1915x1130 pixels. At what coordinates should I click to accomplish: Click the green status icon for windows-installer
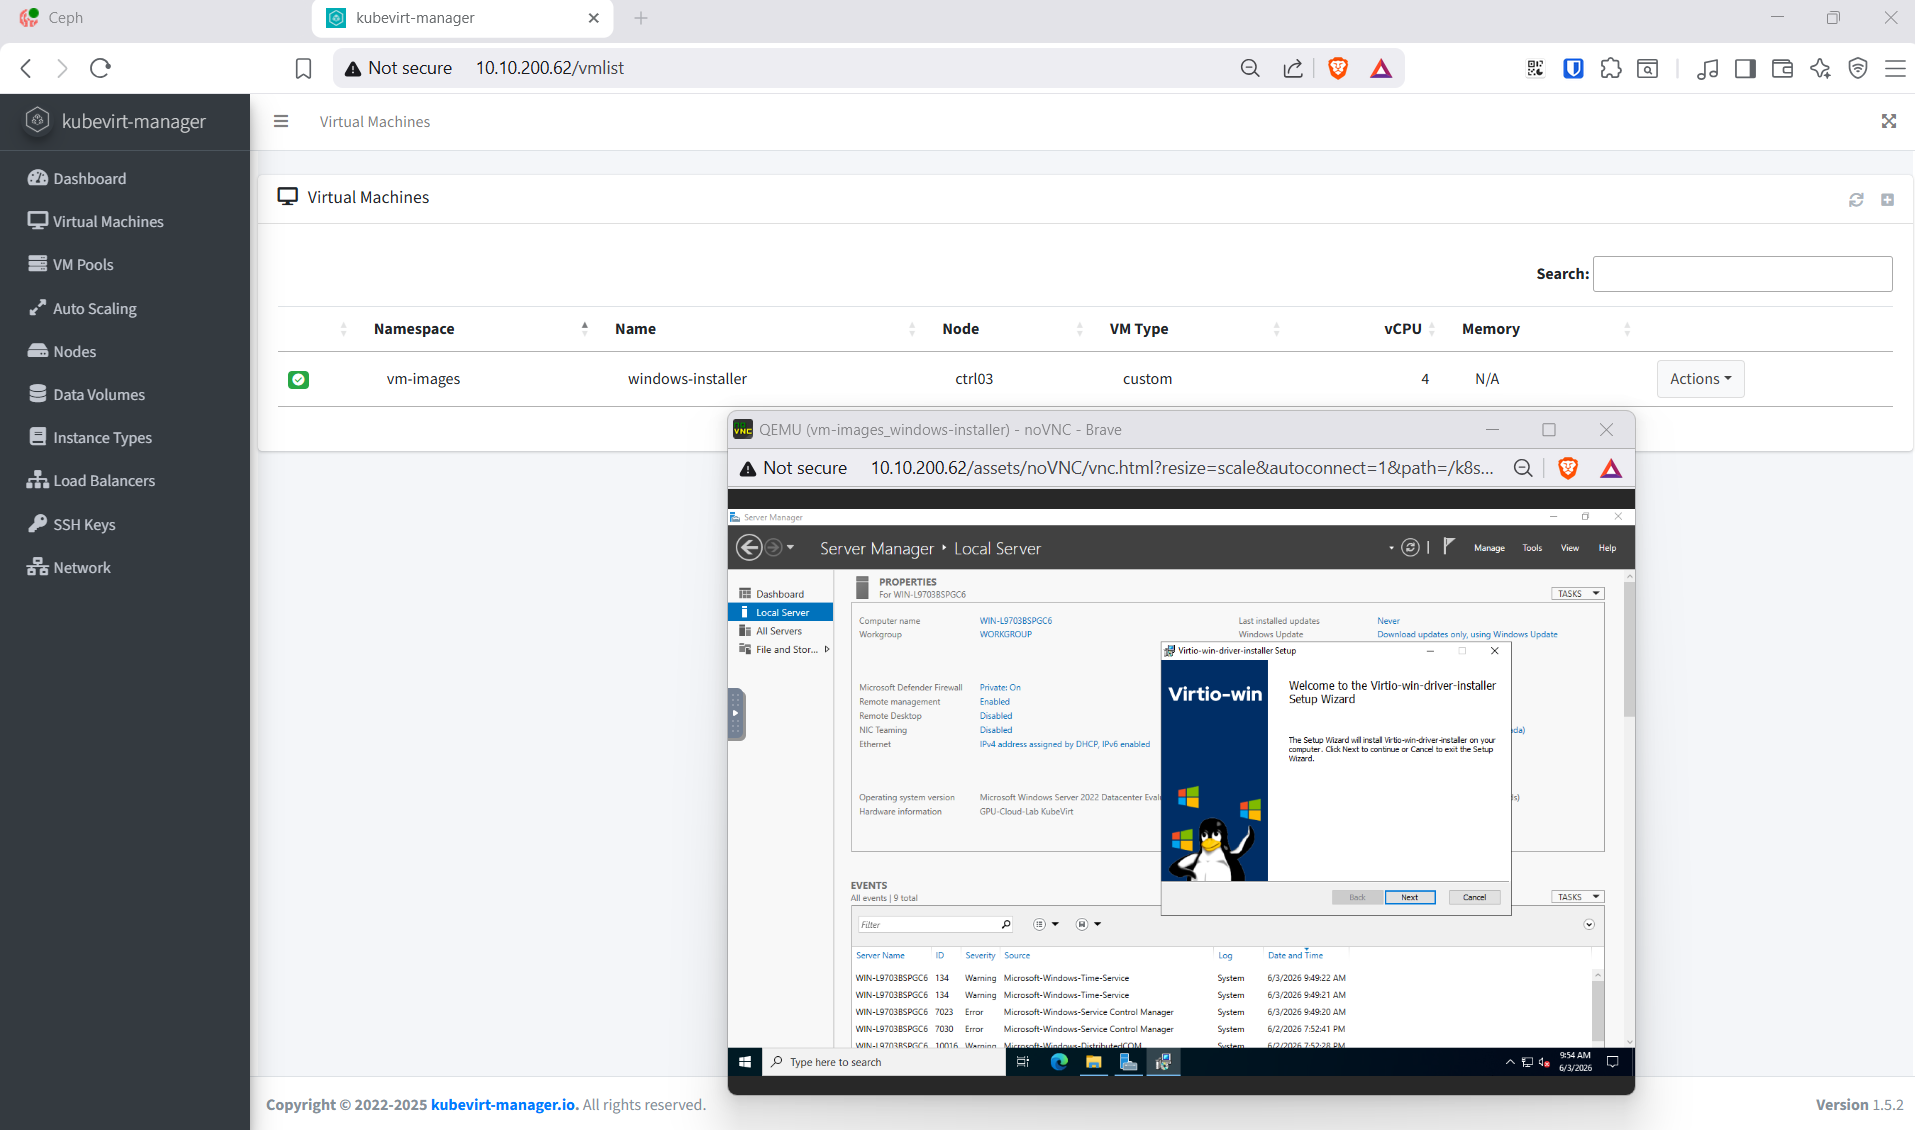pos(298,379)
